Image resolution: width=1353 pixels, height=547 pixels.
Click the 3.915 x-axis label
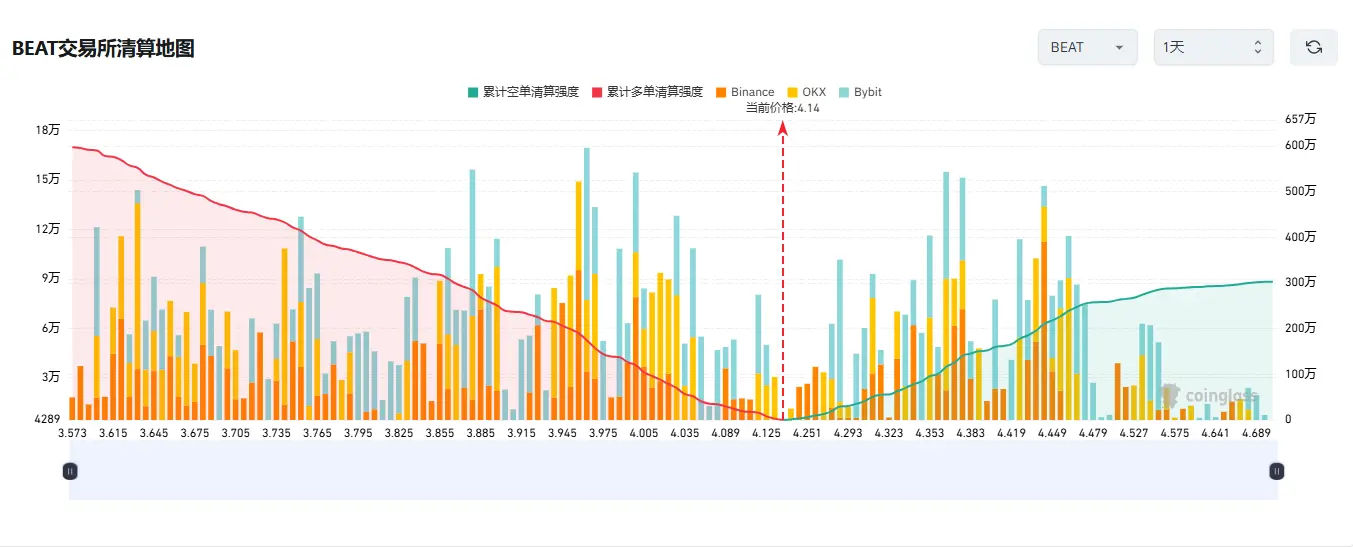click(x=521, y=433)
